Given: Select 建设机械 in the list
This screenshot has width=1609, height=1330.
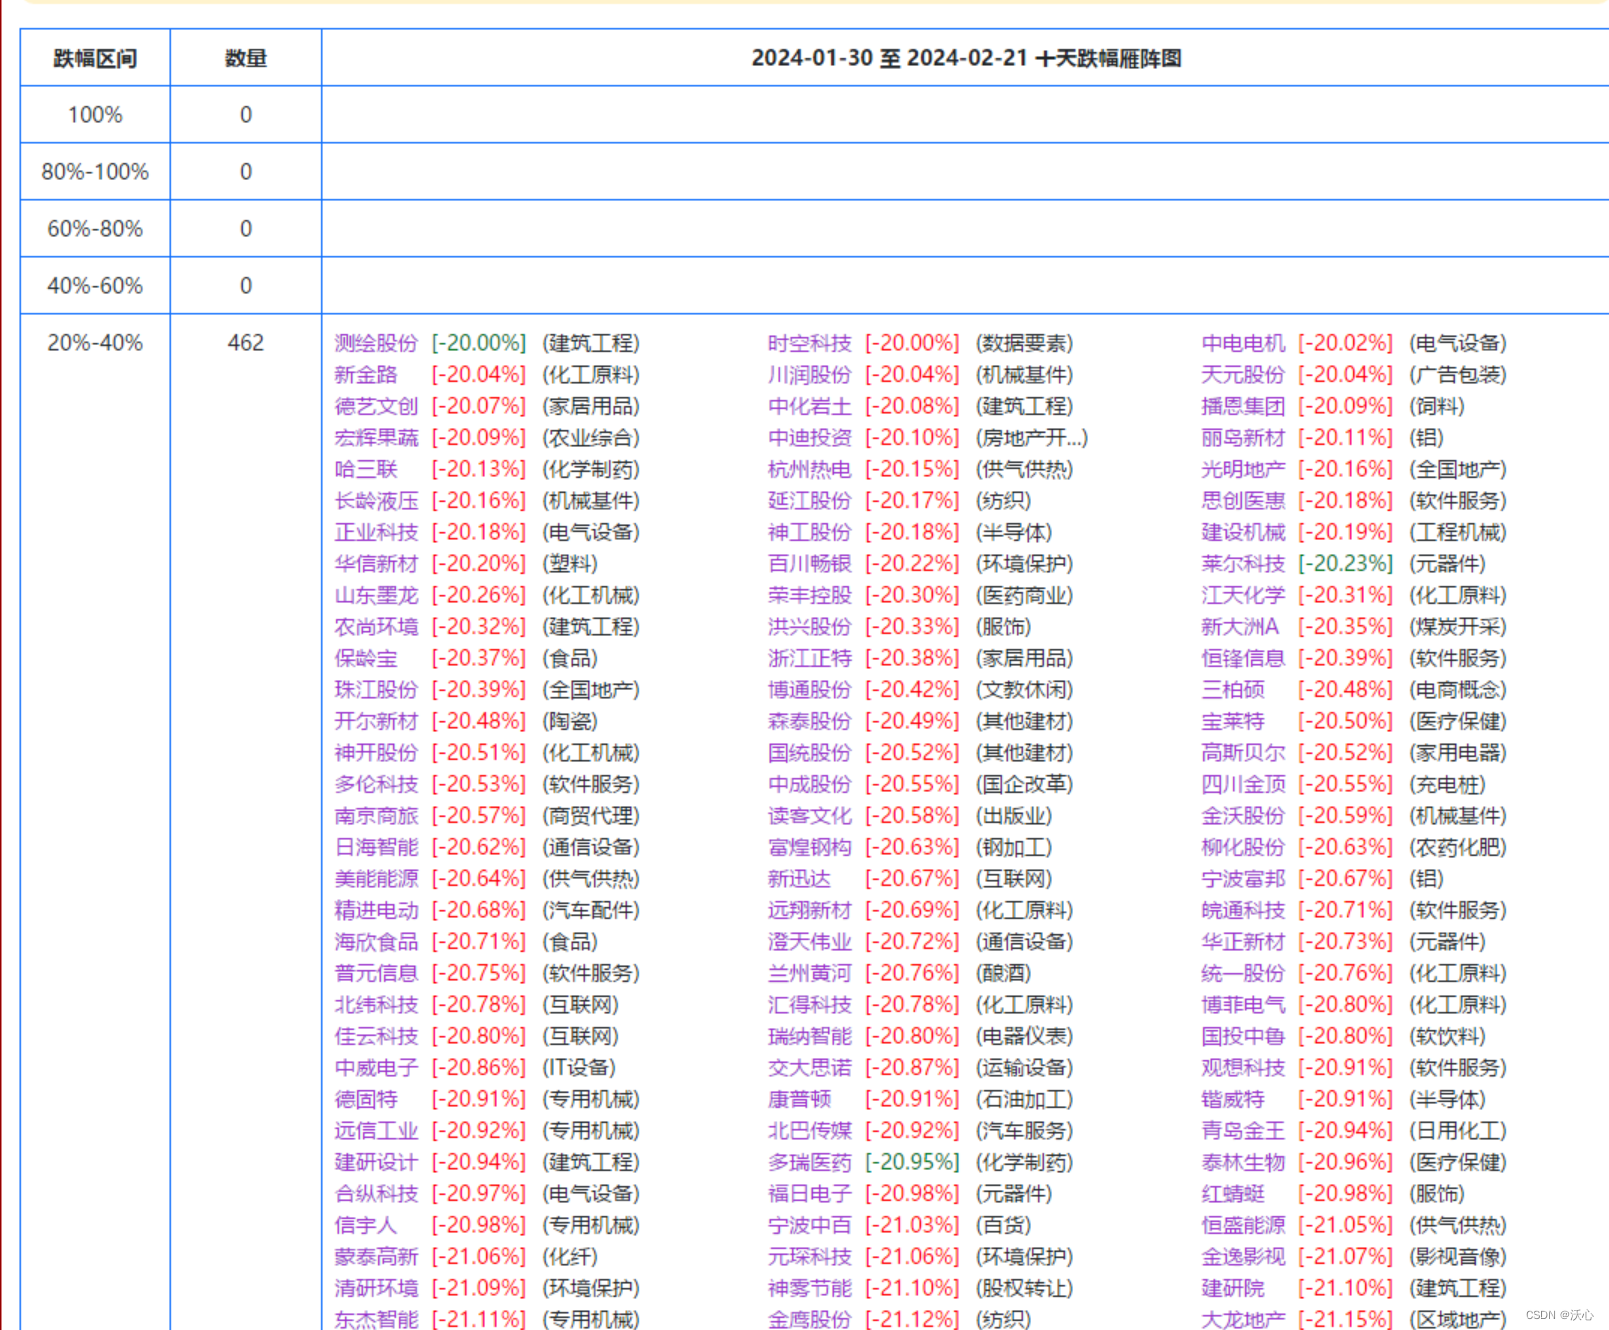Looking at the screenshot, I should coord(1243,532).
